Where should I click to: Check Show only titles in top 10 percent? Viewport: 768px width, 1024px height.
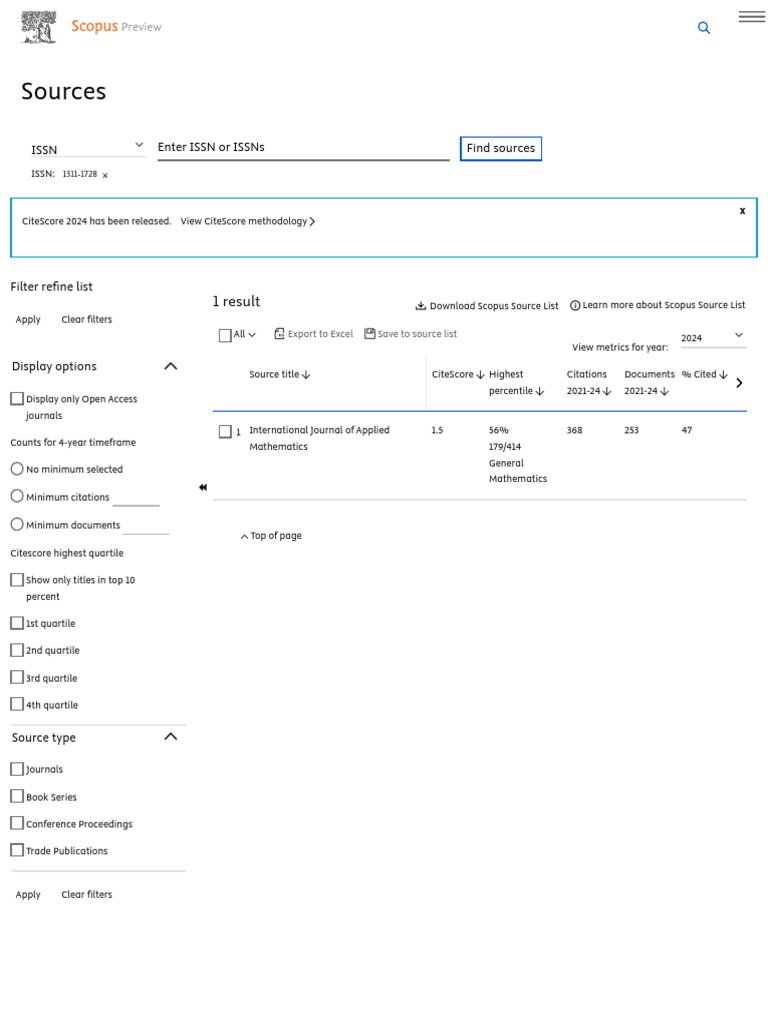17,579
